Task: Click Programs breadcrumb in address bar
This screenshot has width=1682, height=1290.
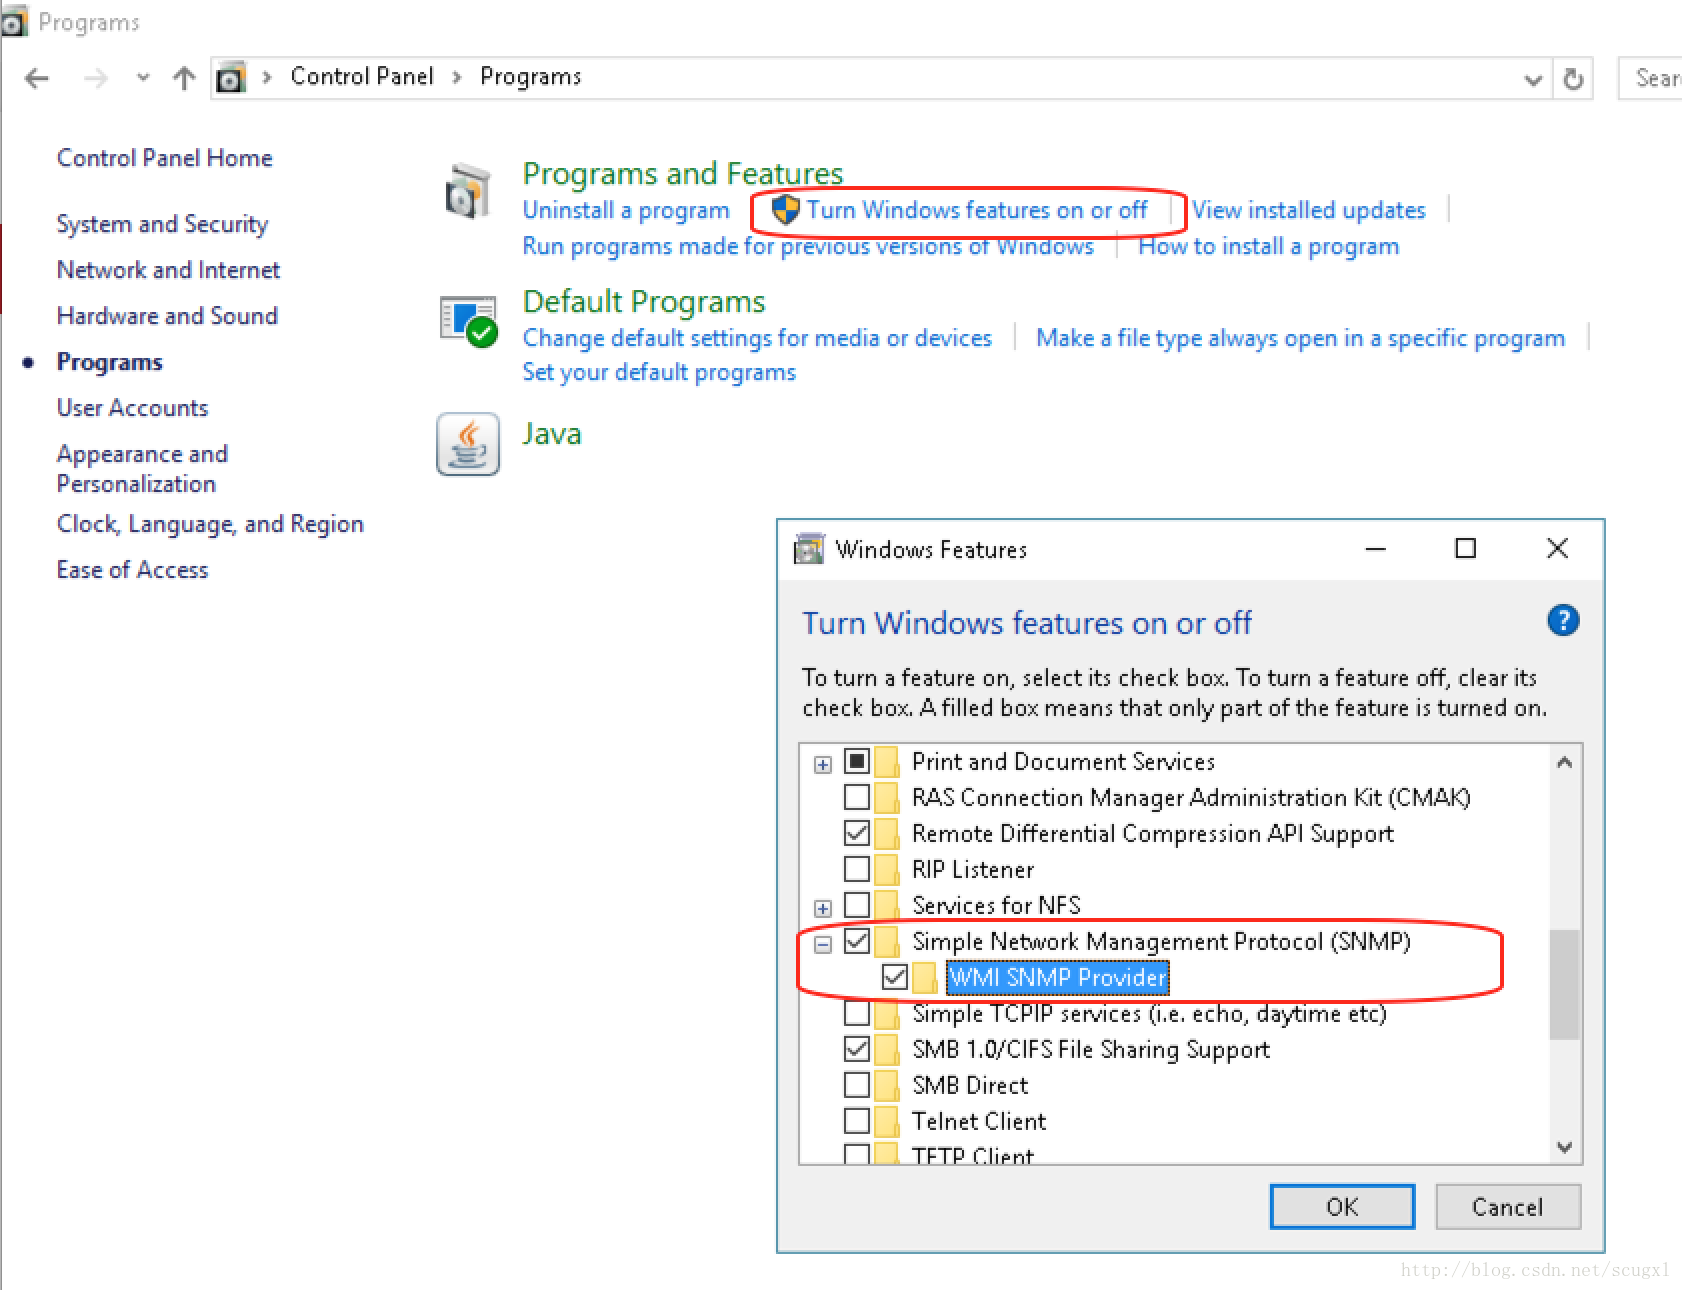Action: (531, 77)
